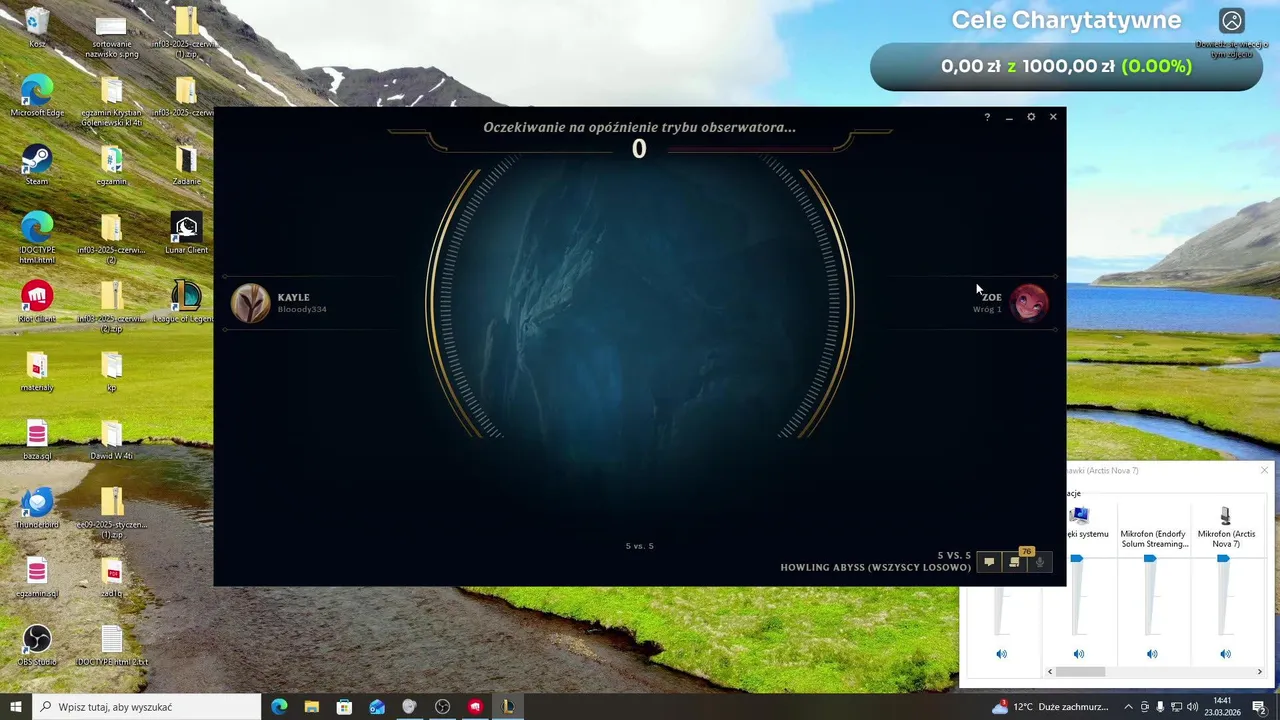Open clock and calendar 14:41
The height and width of the screenshot is (720, 1280).
1222,707
